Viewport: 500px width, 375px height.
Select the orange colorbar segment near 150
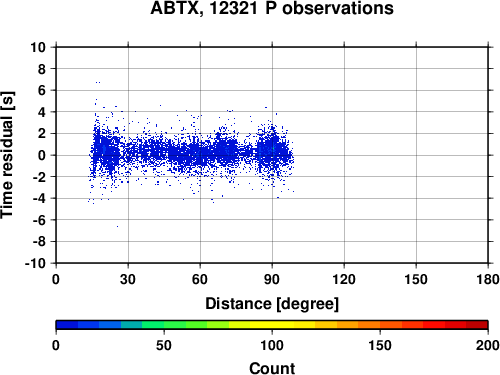click(x=380, y=325)
